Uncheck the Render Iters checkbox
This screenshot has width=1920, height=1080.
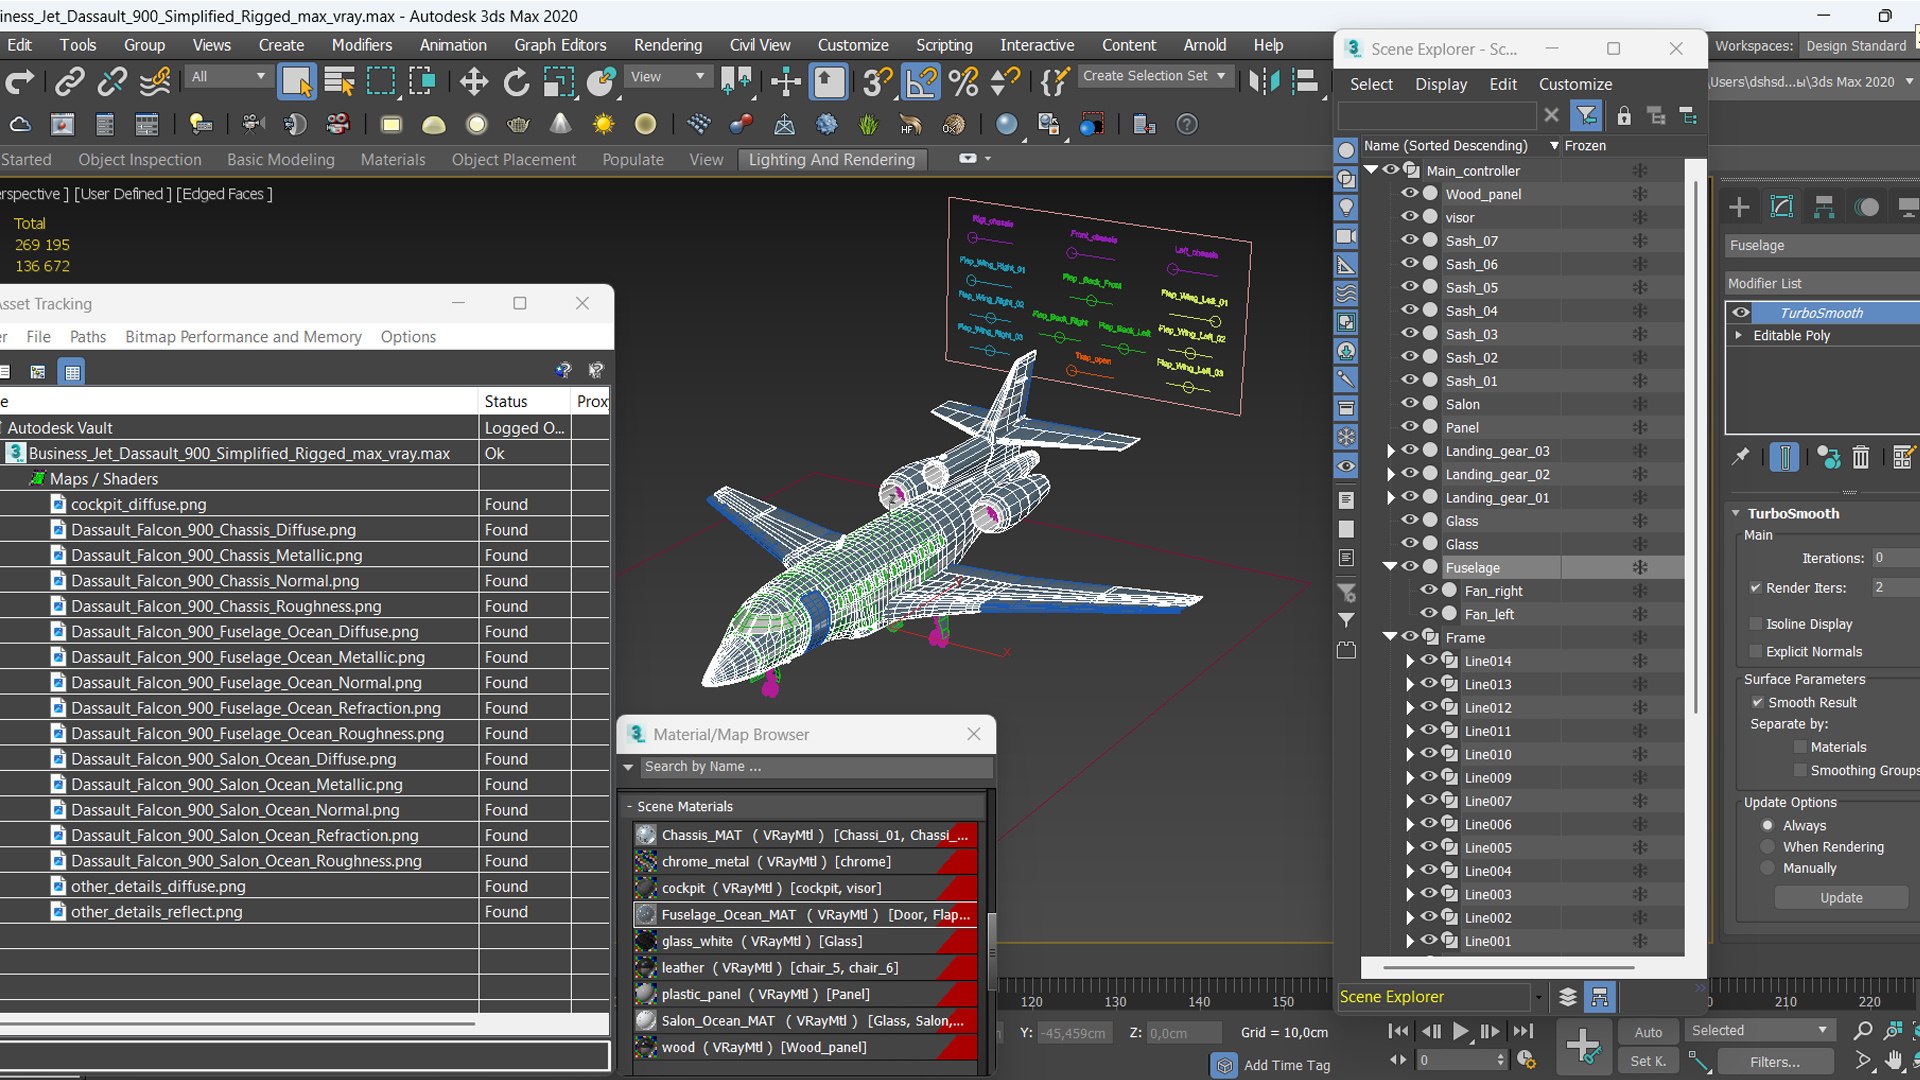(1755, 588)
